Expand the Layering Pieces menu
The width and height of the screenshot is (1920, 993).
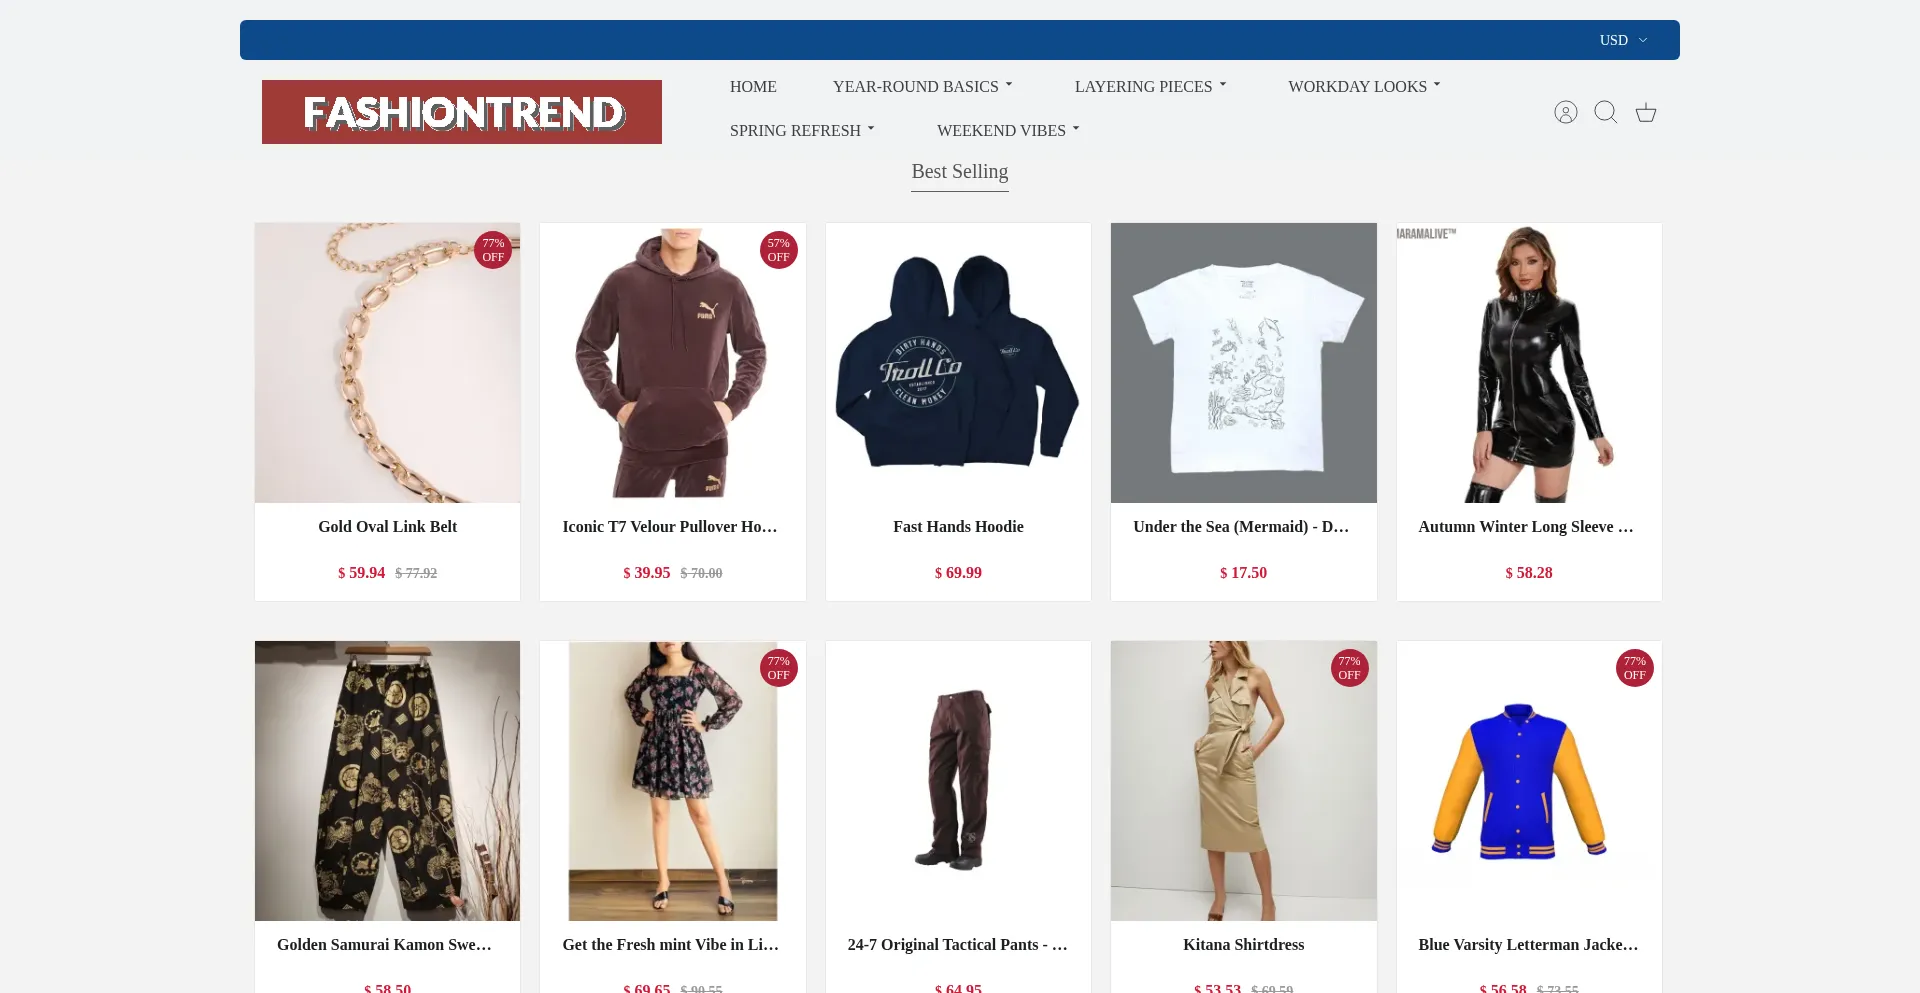click(x=1150, y=86)
